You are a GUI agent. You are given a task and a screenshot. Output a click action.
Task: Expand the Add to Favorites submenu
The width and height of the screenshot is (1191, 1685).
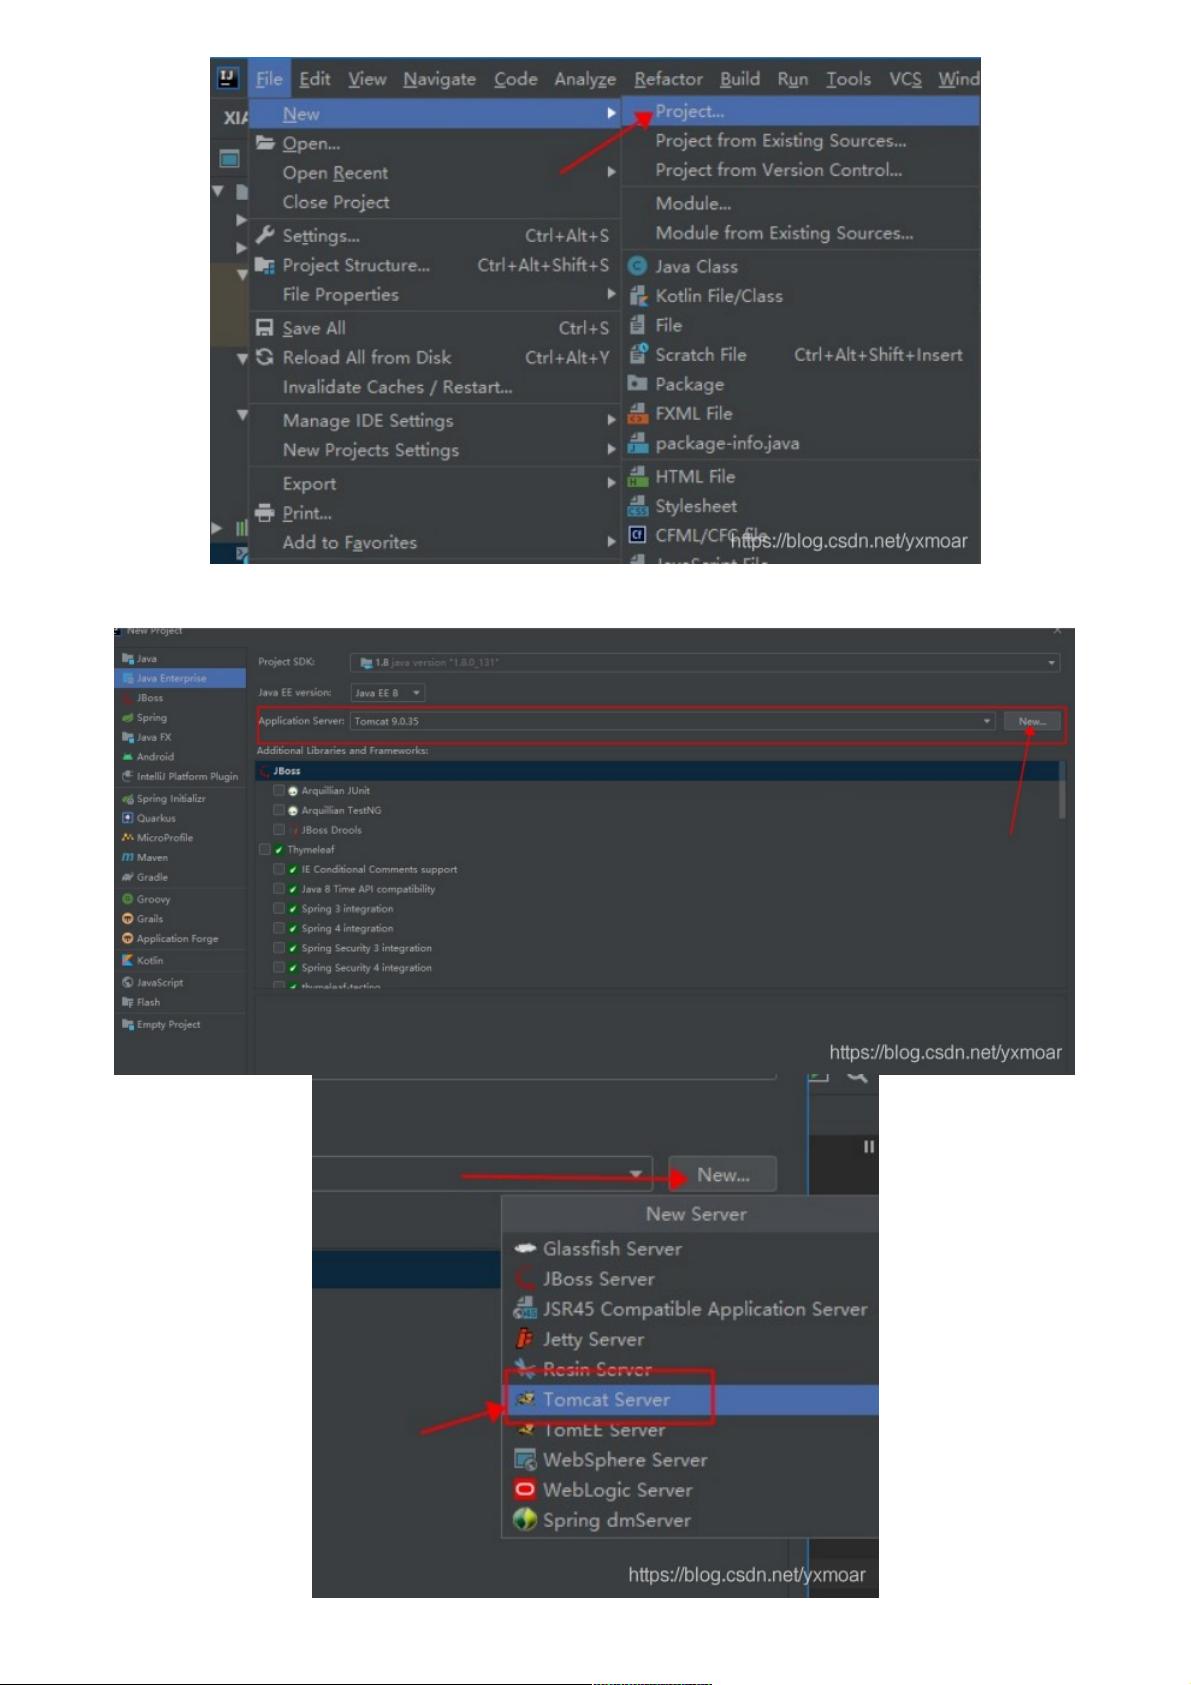point(433,542)
